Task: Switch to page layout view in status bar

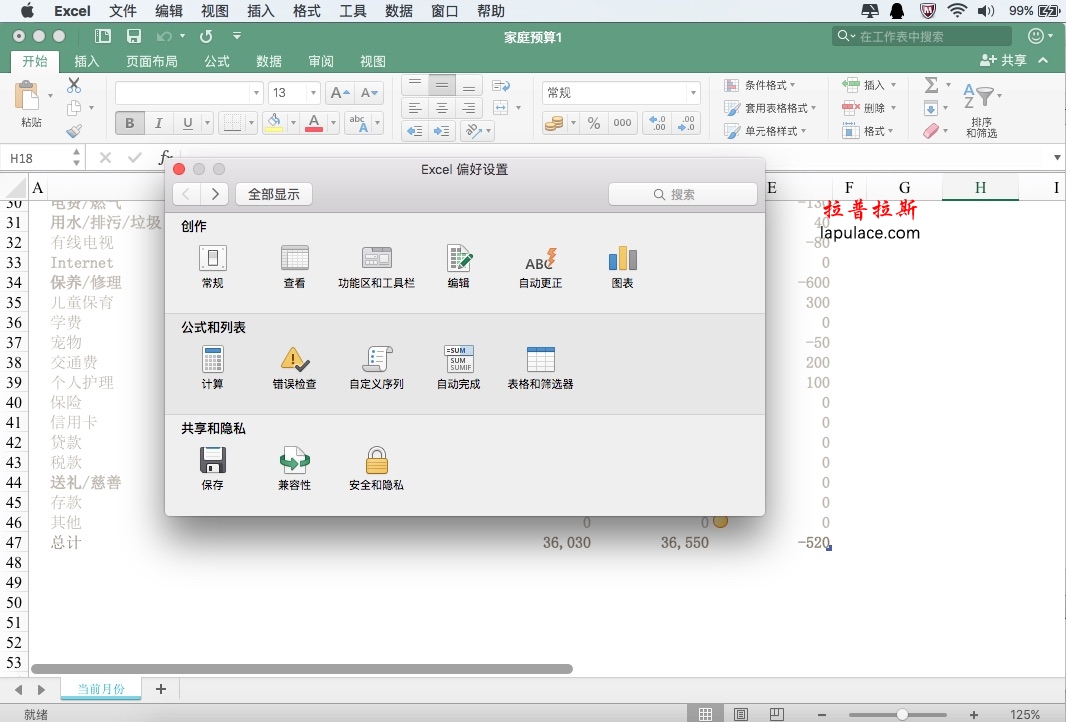Action: click(x=741, y=714)
